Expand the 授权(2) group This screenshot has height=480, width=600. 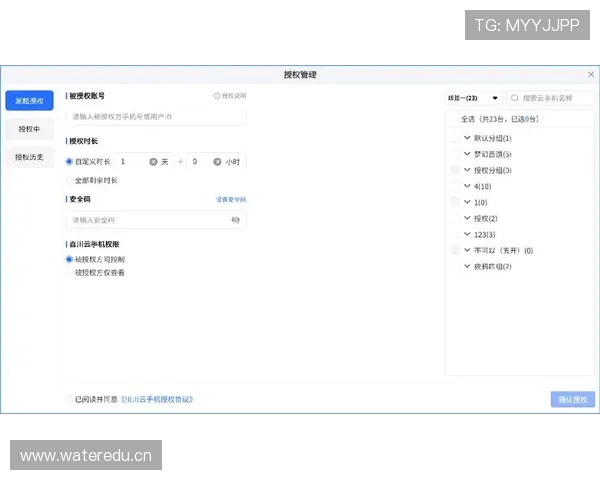point(467,218)
